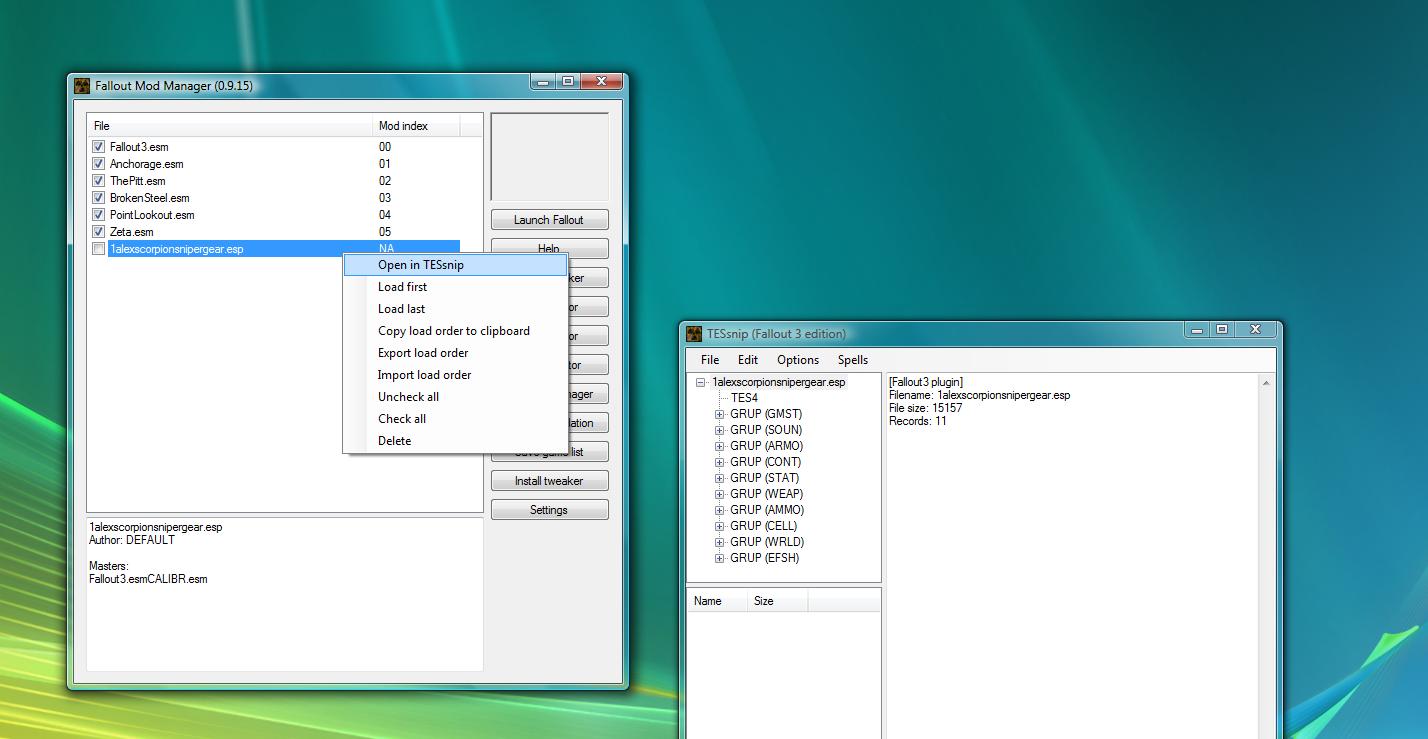Enable the 1alexscorpionsnipergear.esp checkbox
1428x739 pixels.
coord(98,249)
